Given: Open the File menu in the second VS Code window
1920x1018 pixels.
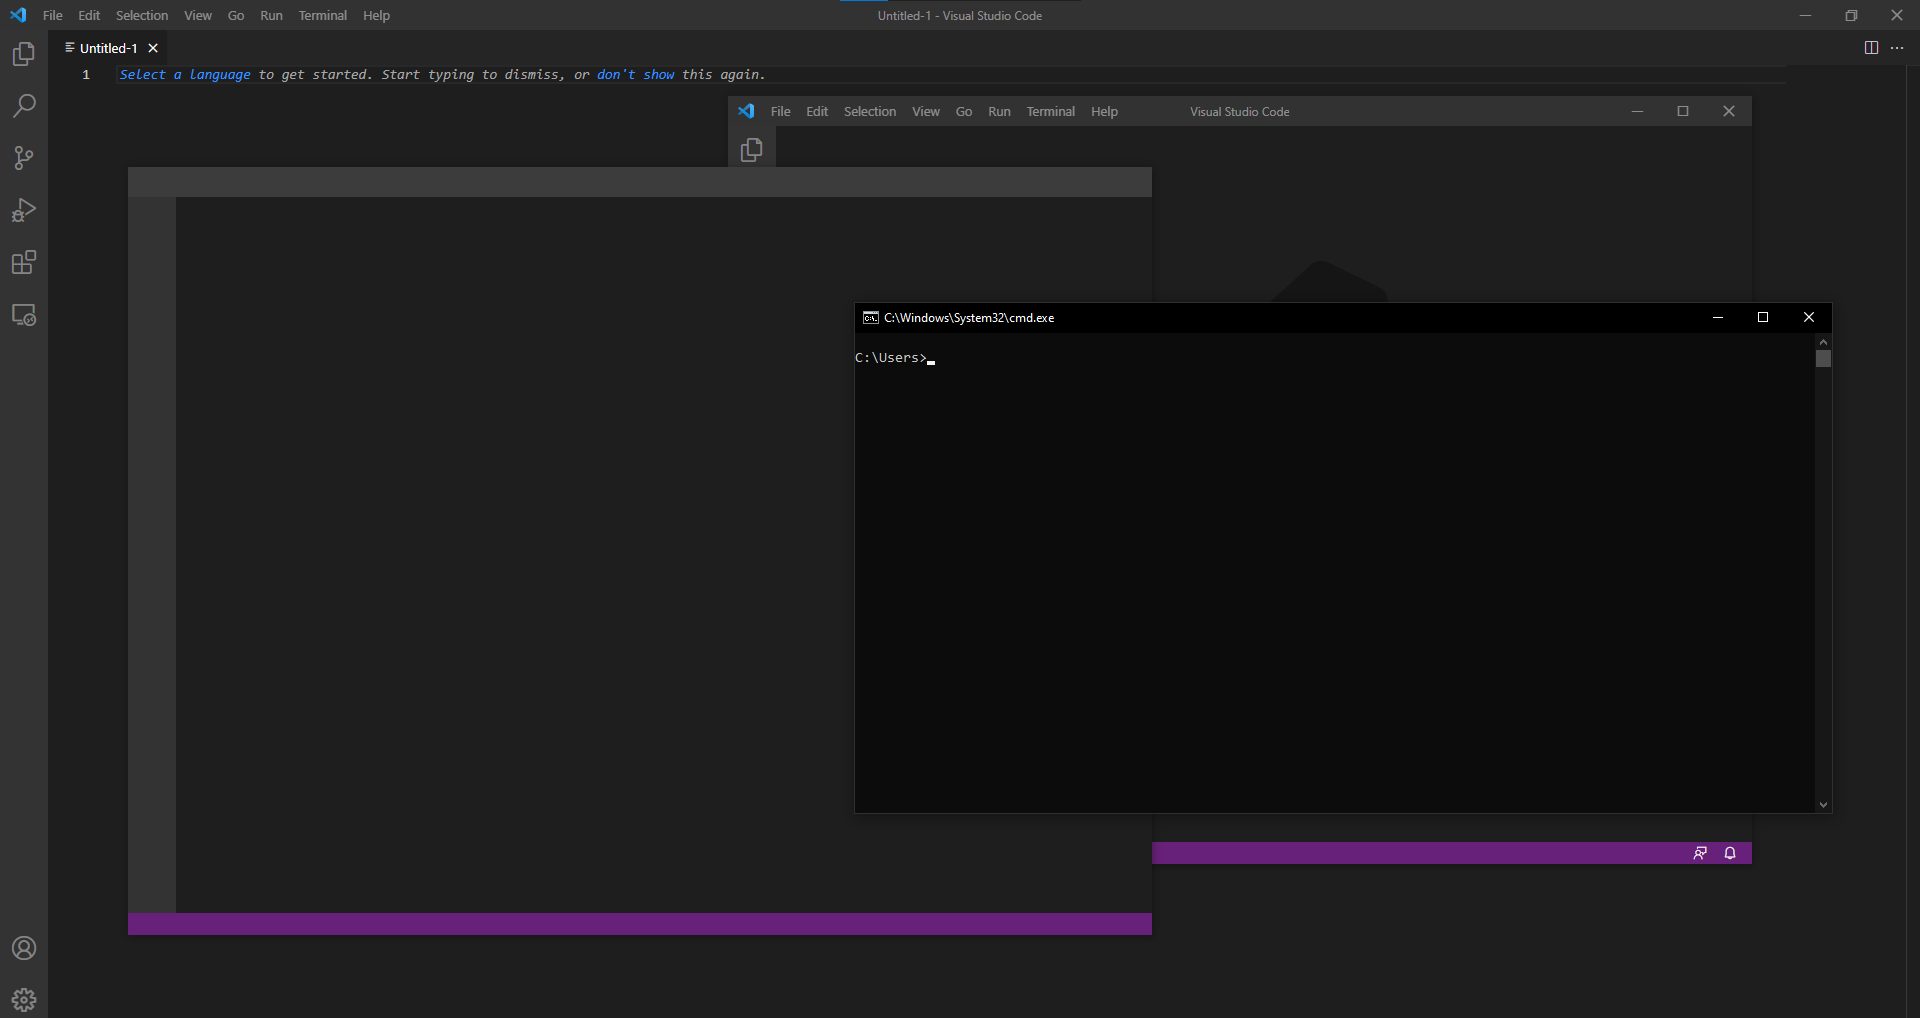Looking at the screenshot, I should [781, 111].
